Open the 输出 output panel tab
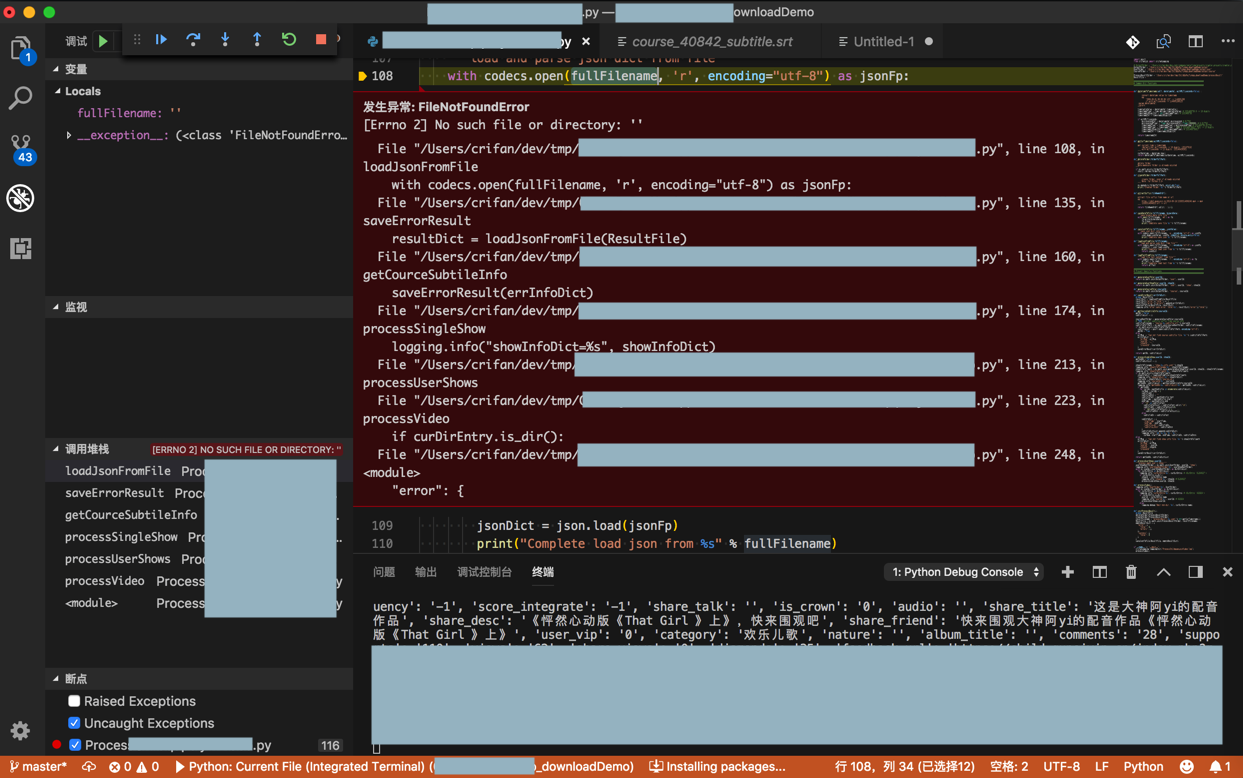The width and height of the screenshot is (1243, 778). 426,572
